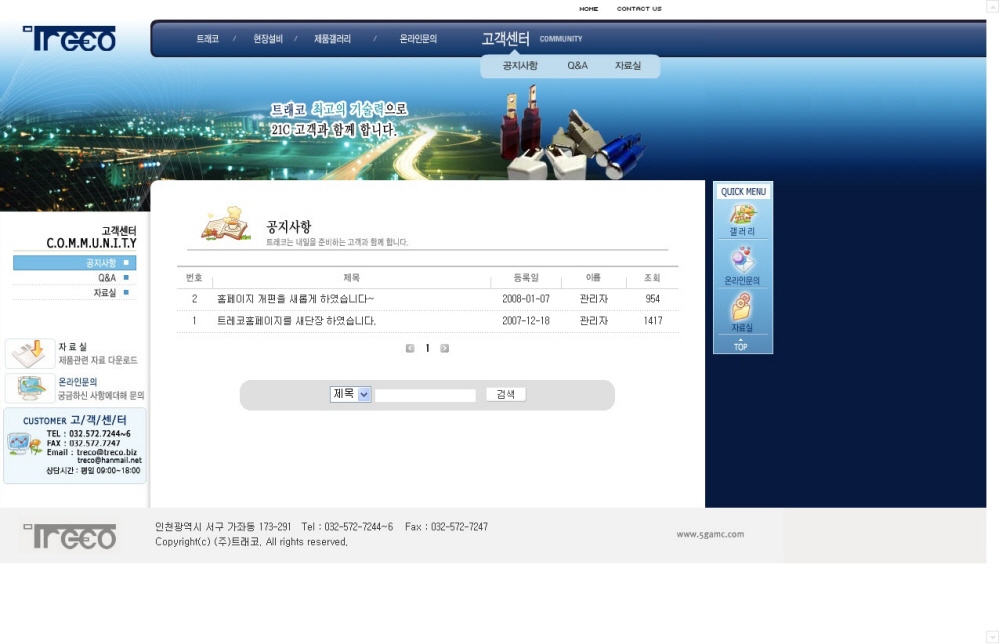This screenshot has width=1000, height=644.
Task: Open the 고객센터 main navigation menu
Action: 505,39
